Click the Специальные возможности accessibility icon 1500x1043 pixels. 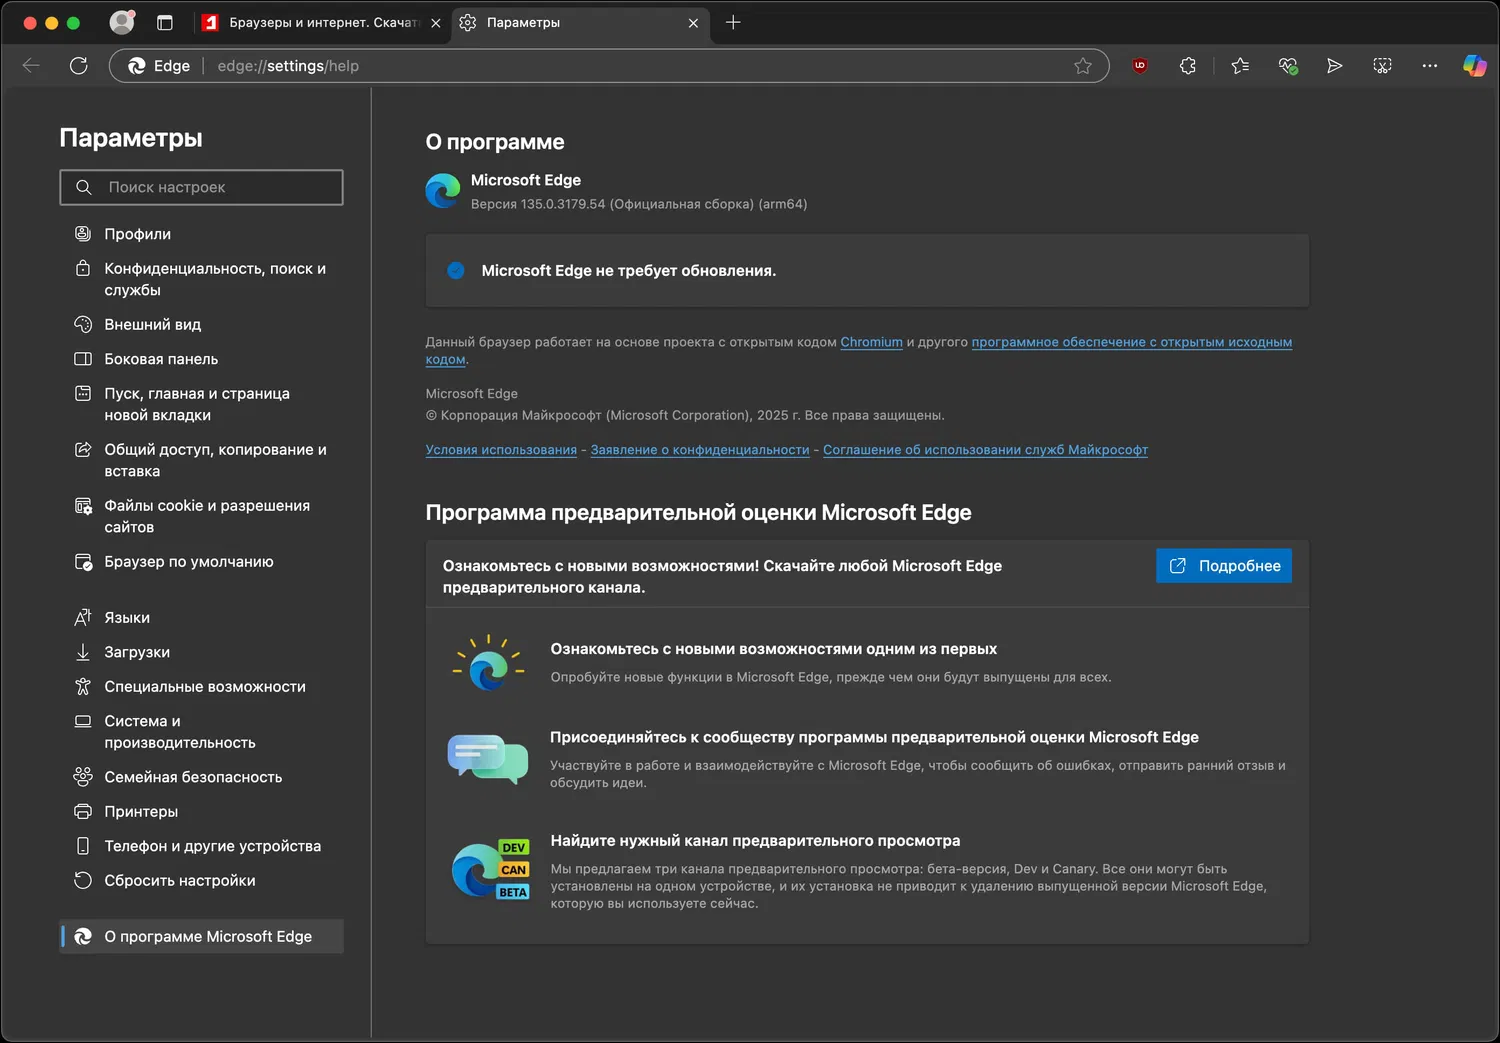[83, 687]
